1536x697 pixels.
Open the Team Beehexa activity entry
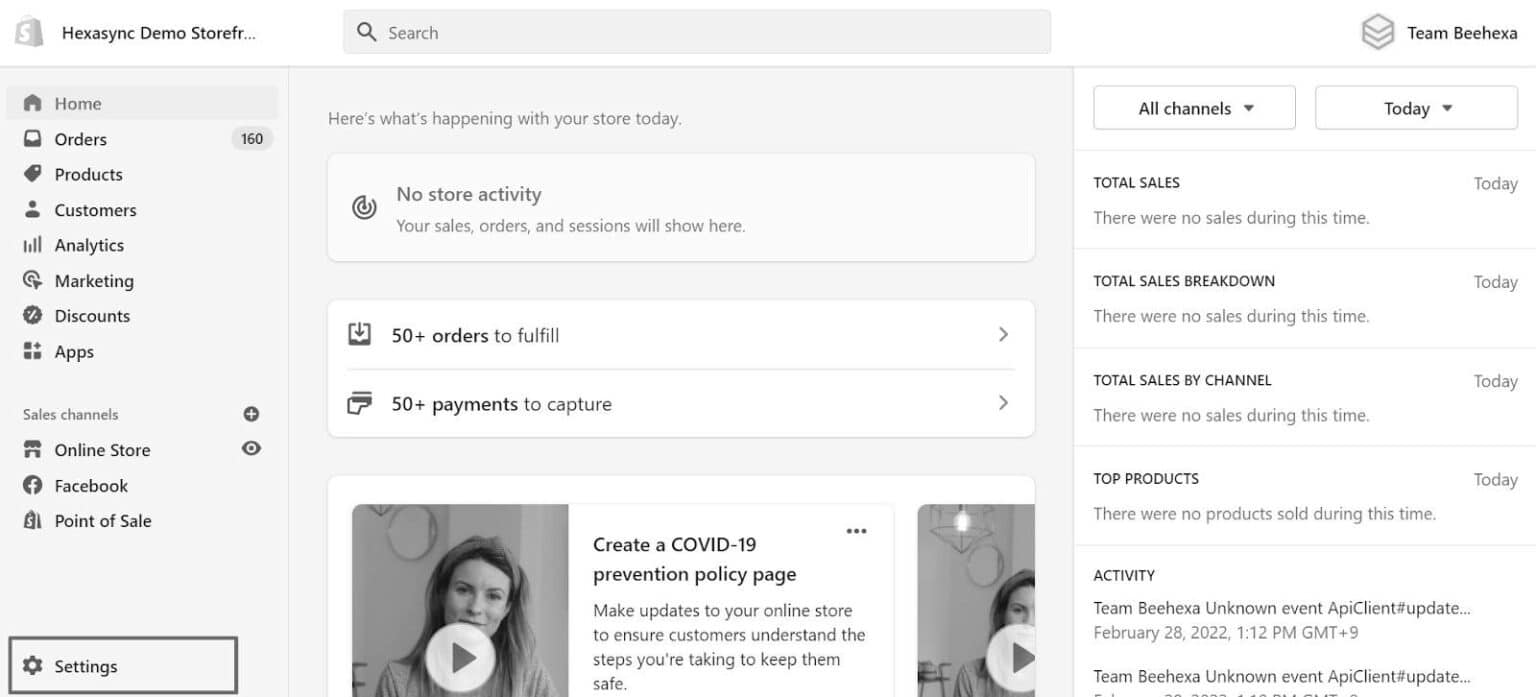[1280, 607]
